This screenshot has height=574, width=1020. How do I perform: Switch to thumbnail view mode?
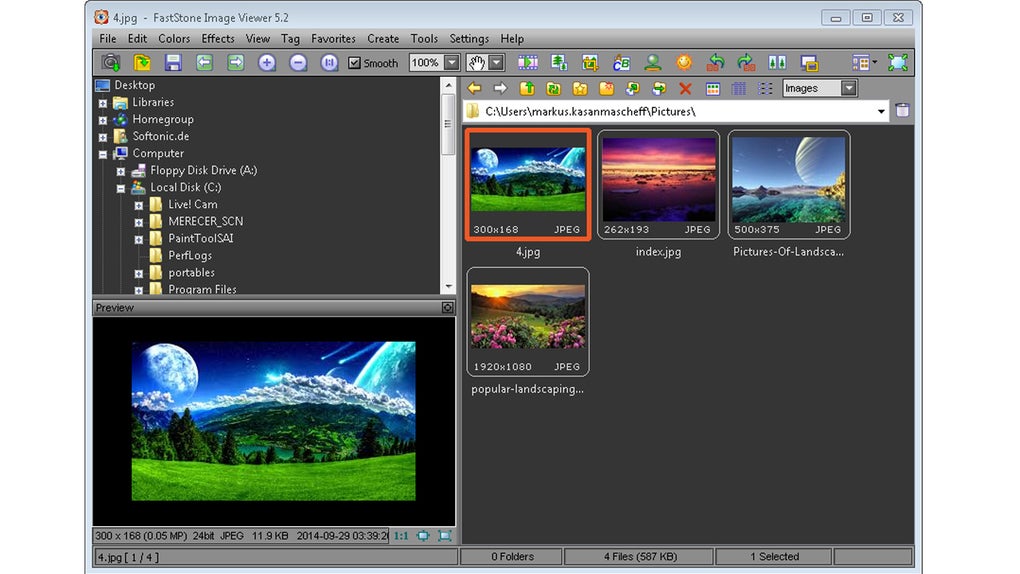click(713, 89)
